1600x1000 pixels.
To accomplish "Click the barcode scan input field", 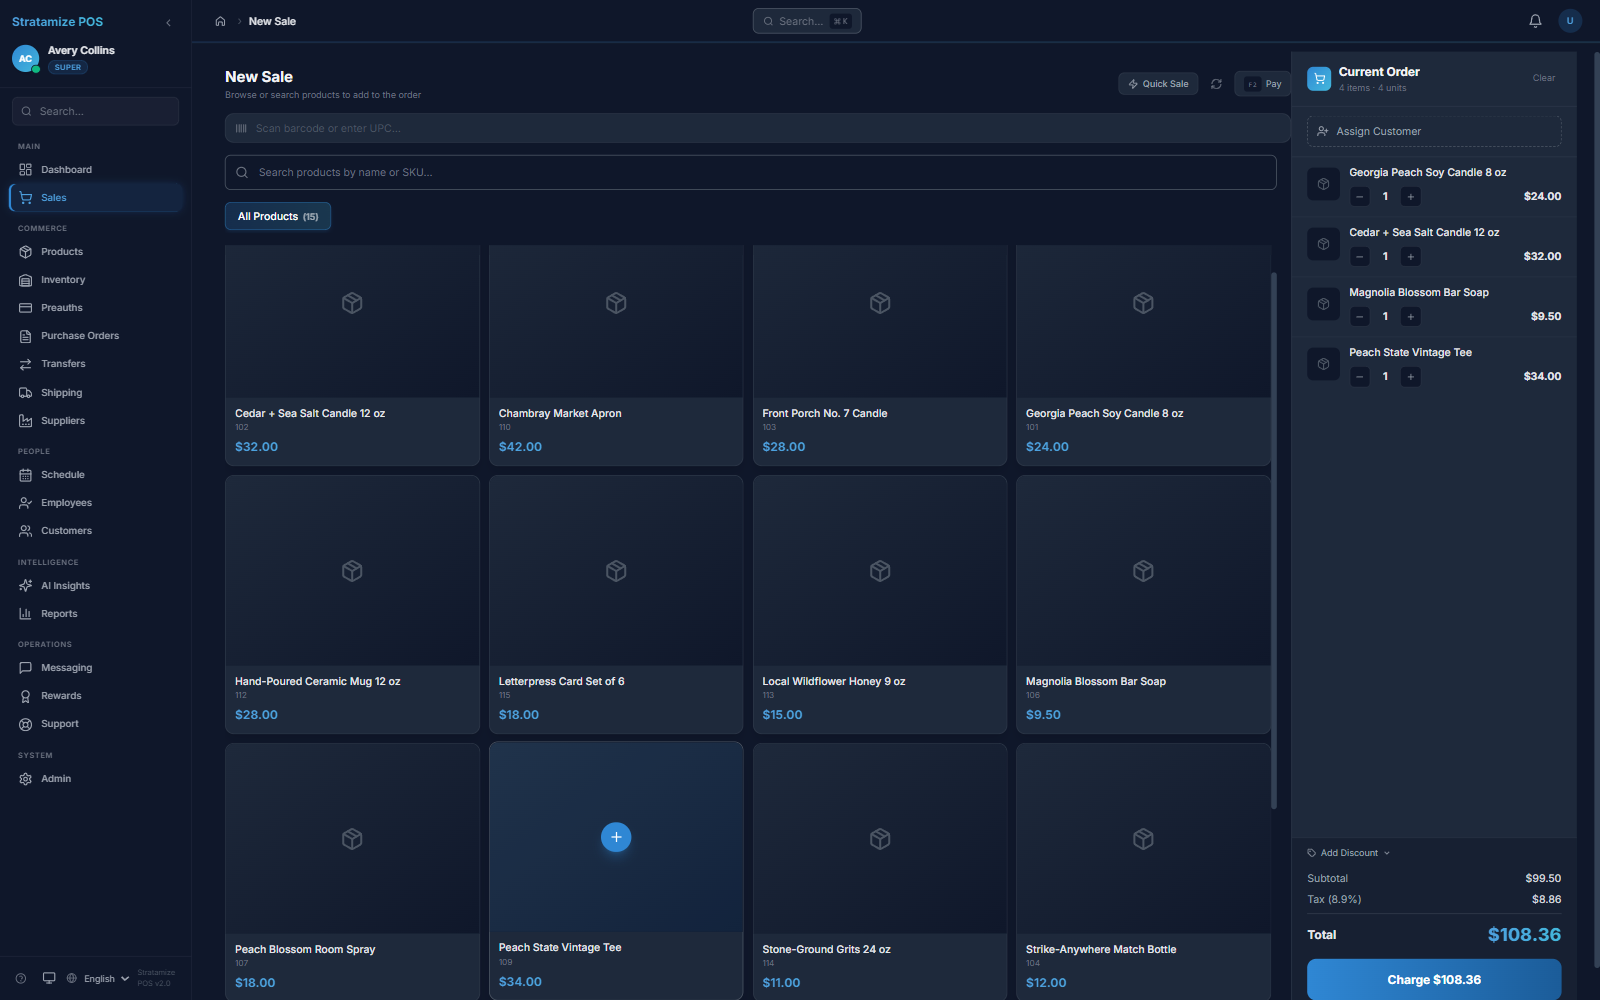I will click(x=757, y=128).
